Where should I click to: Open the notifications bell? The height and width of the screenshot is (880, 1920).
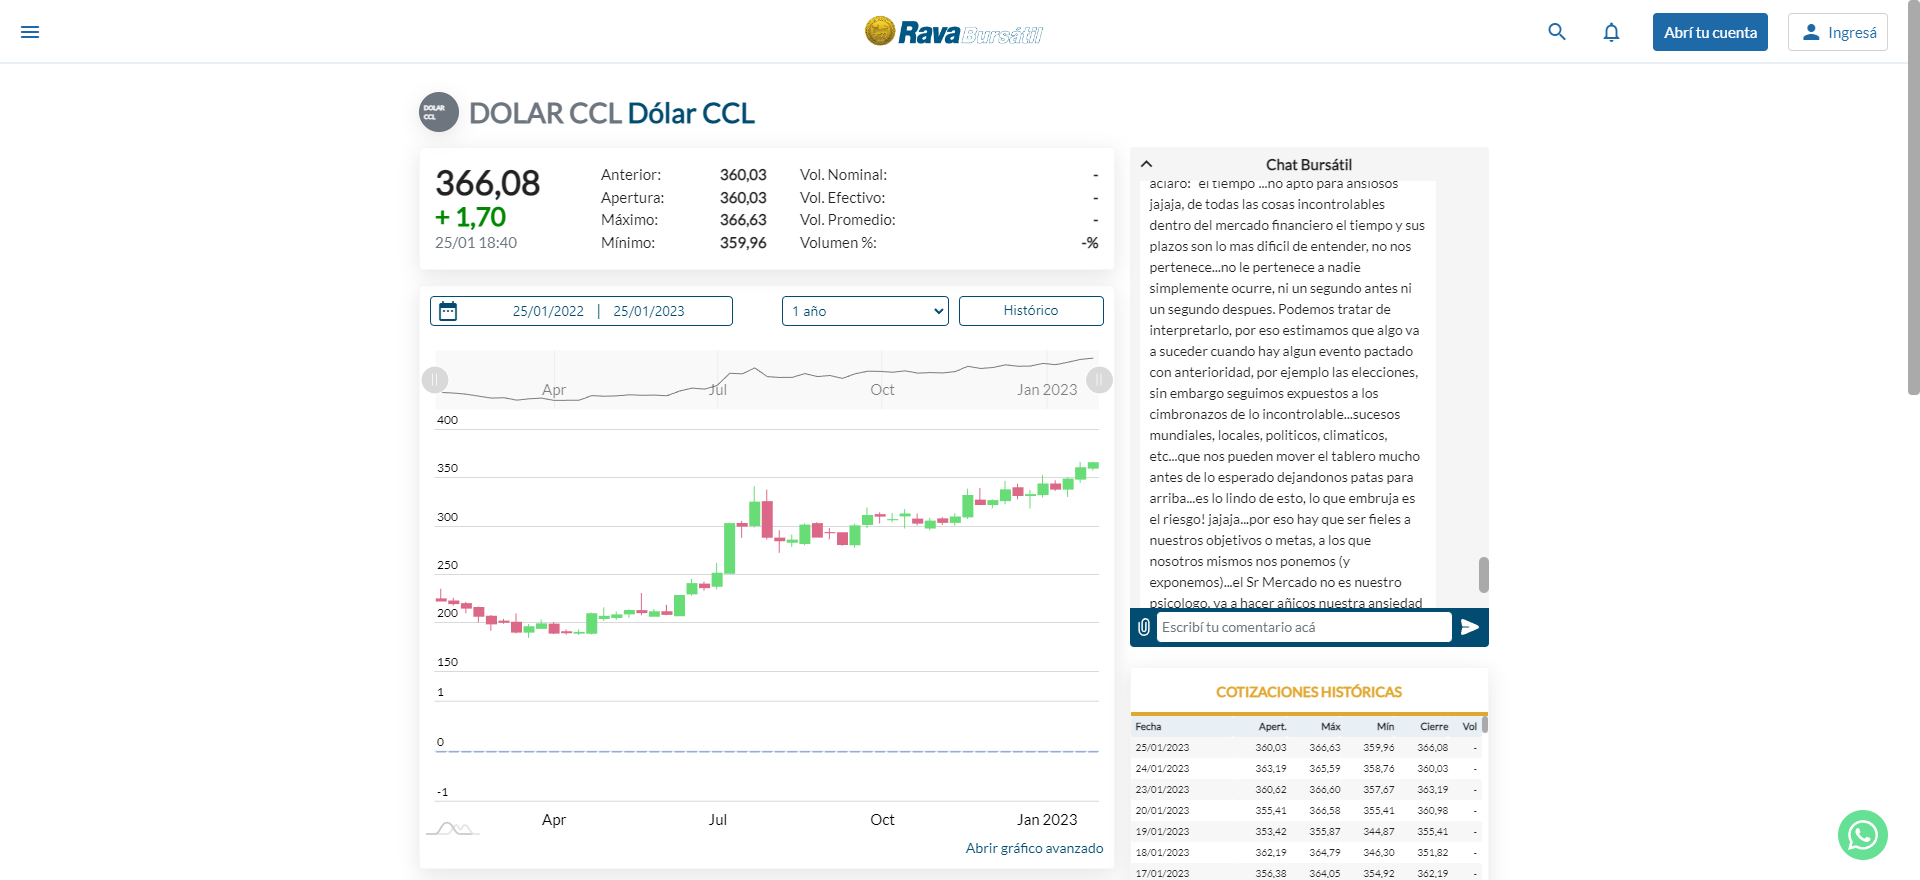point(1611,32)
